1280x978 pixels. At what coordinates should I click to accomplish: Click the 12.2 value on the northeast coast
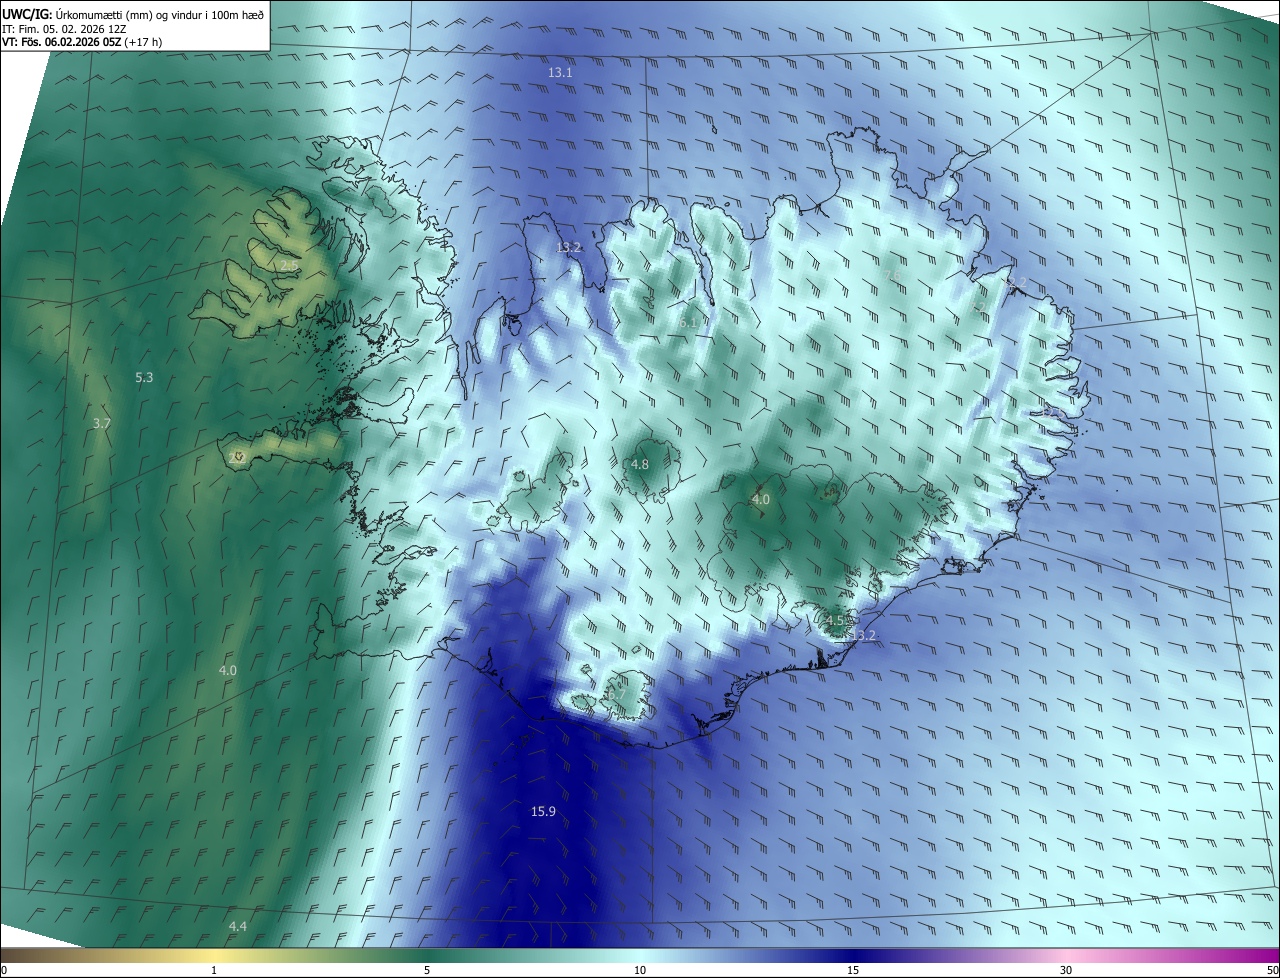click(x=1016, y=284)
